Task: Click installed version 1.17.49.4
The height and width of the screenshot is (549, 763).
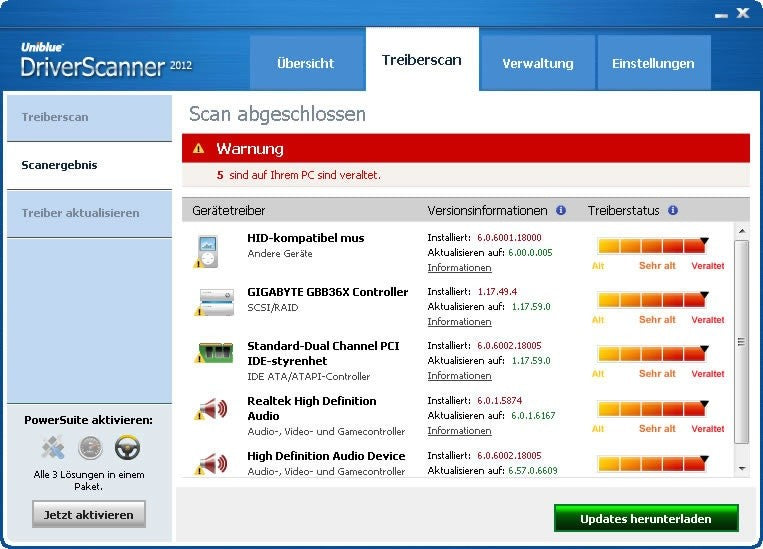Action: coord(497,292)
